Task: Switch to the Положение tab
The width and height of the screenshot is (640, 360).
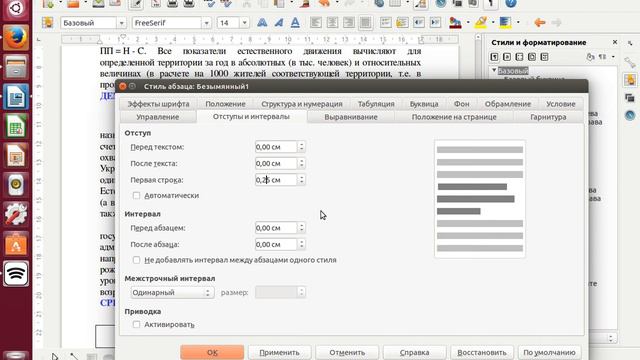Action: (x=225, y=104)
